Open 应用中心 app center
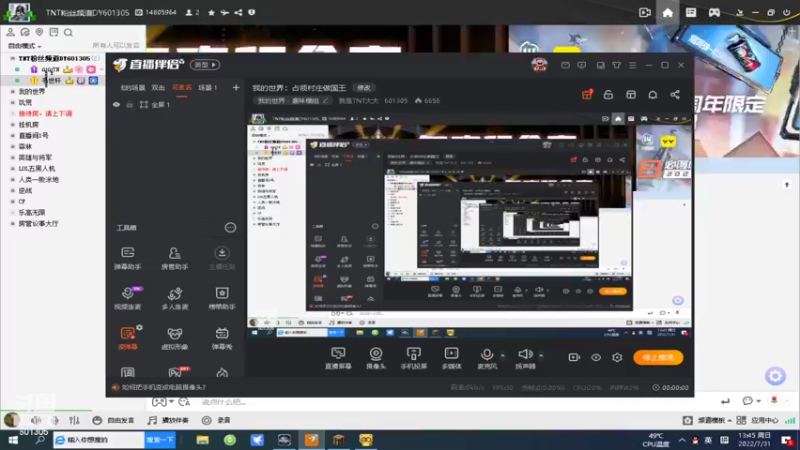Screen dimensions: 800x450 coord(758,420)
